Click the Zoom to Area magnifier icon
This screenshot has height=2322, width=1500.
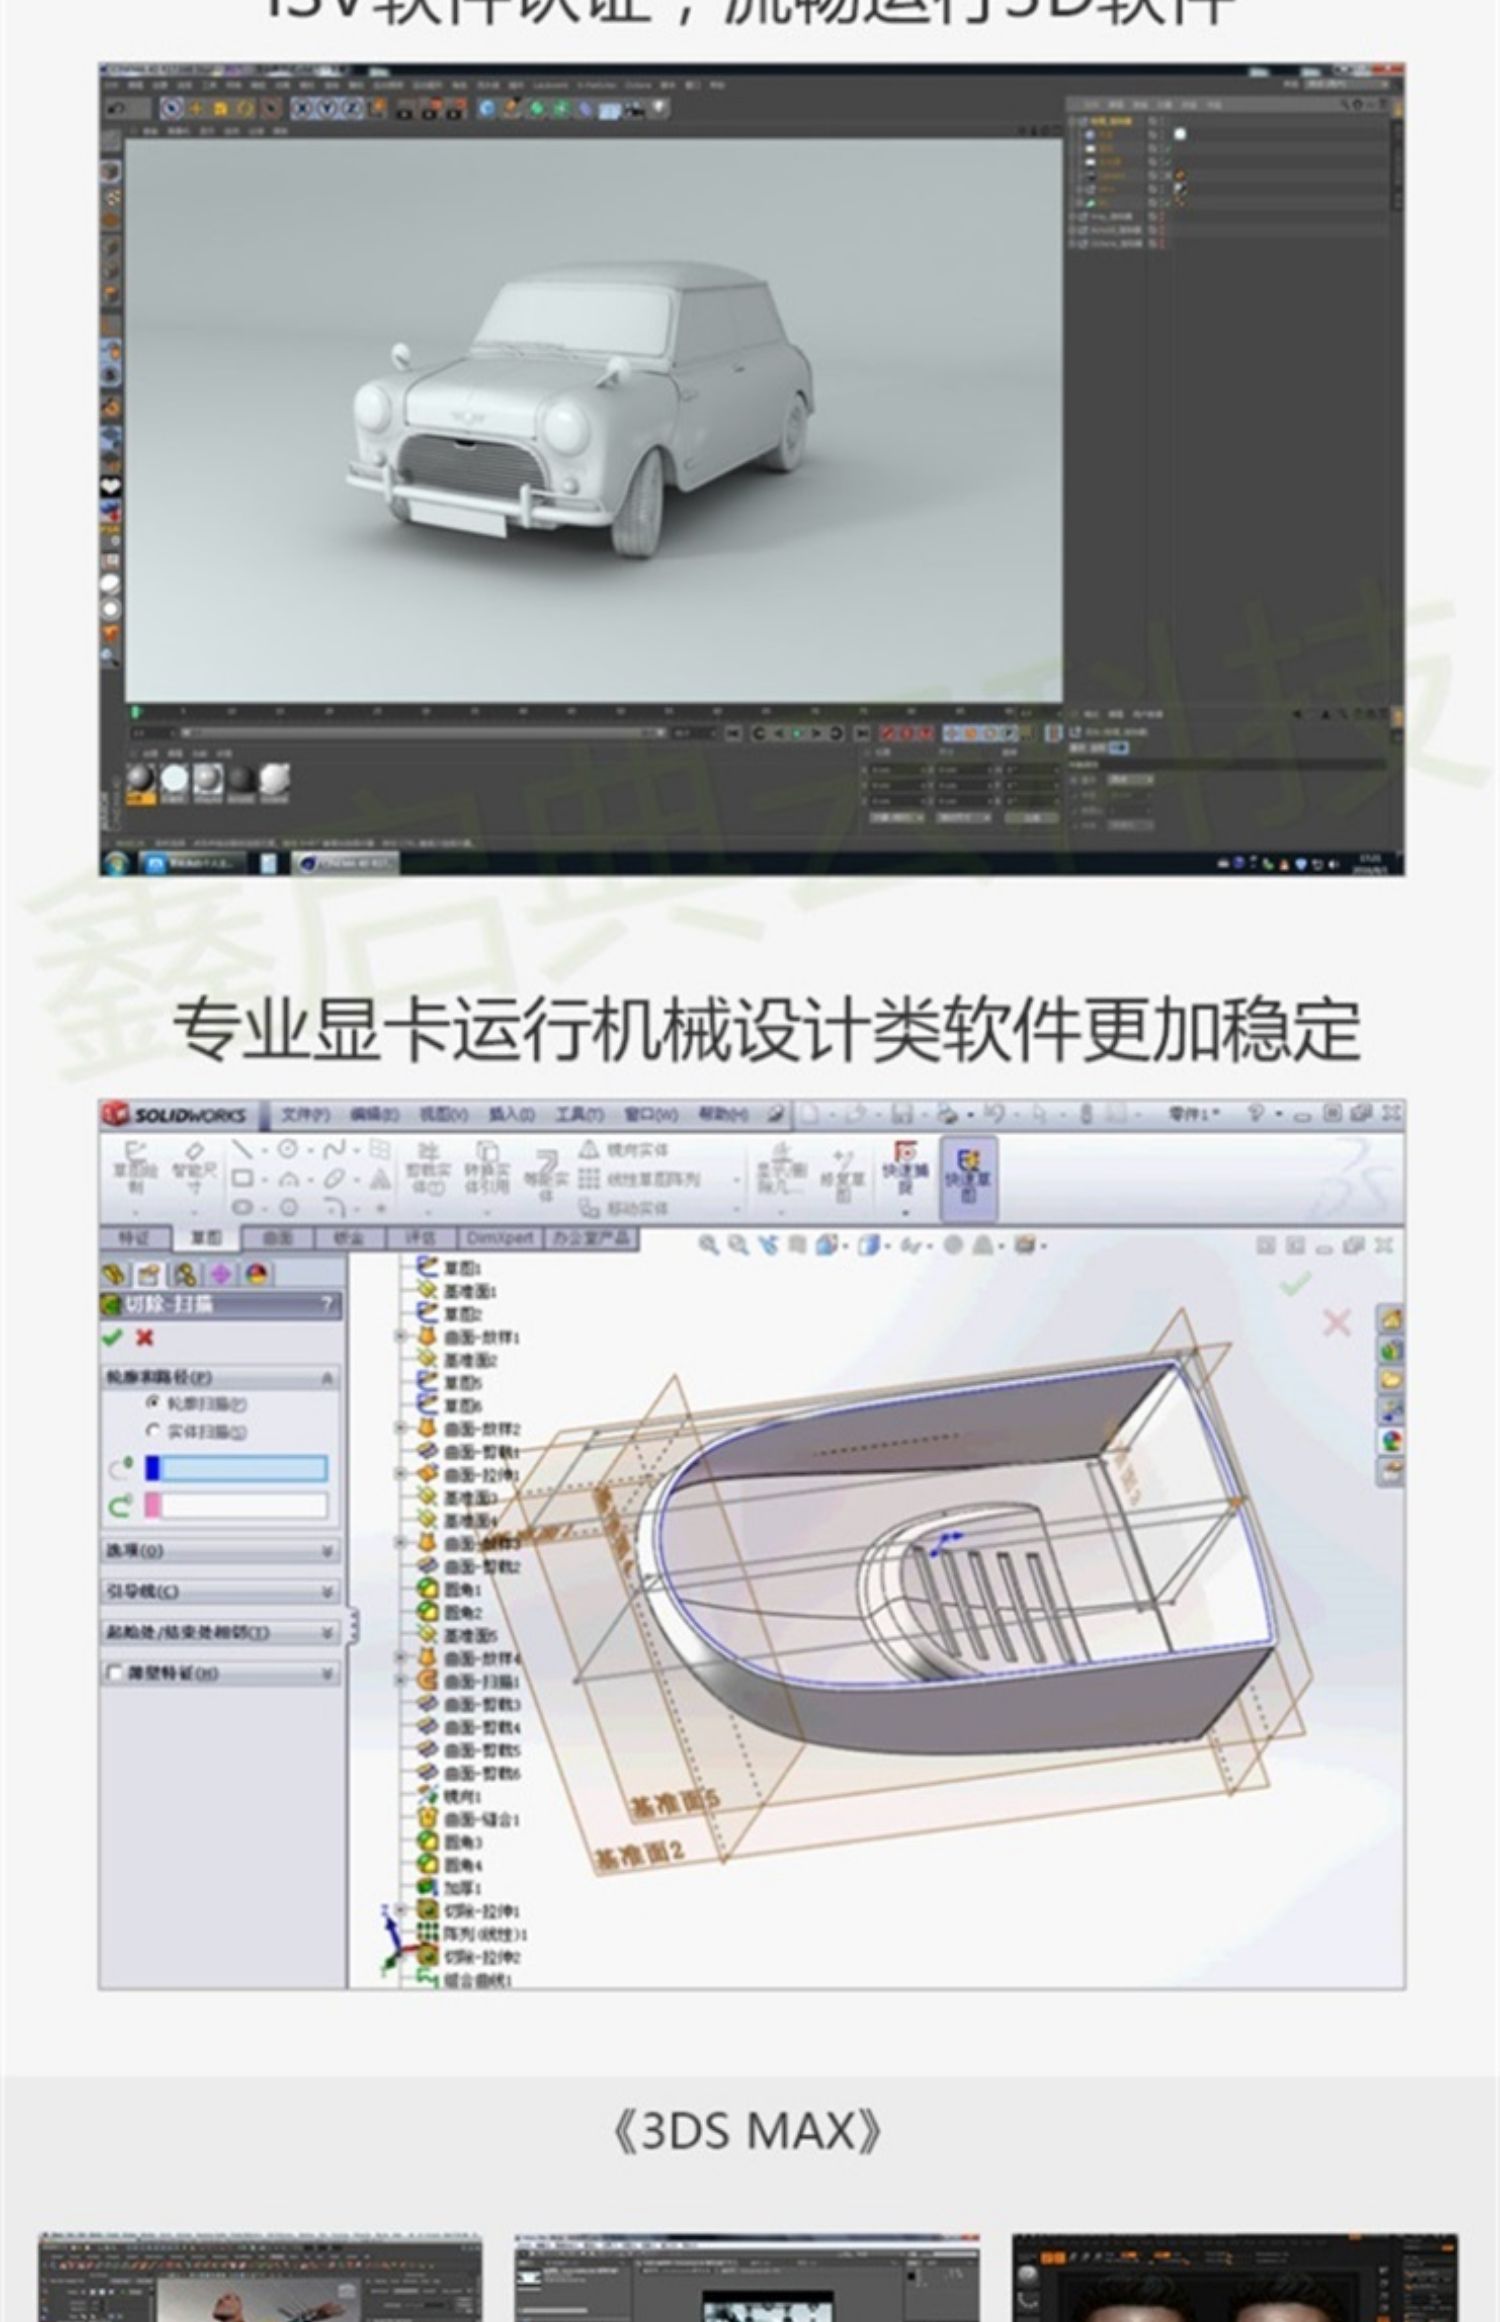(738, 1245)
